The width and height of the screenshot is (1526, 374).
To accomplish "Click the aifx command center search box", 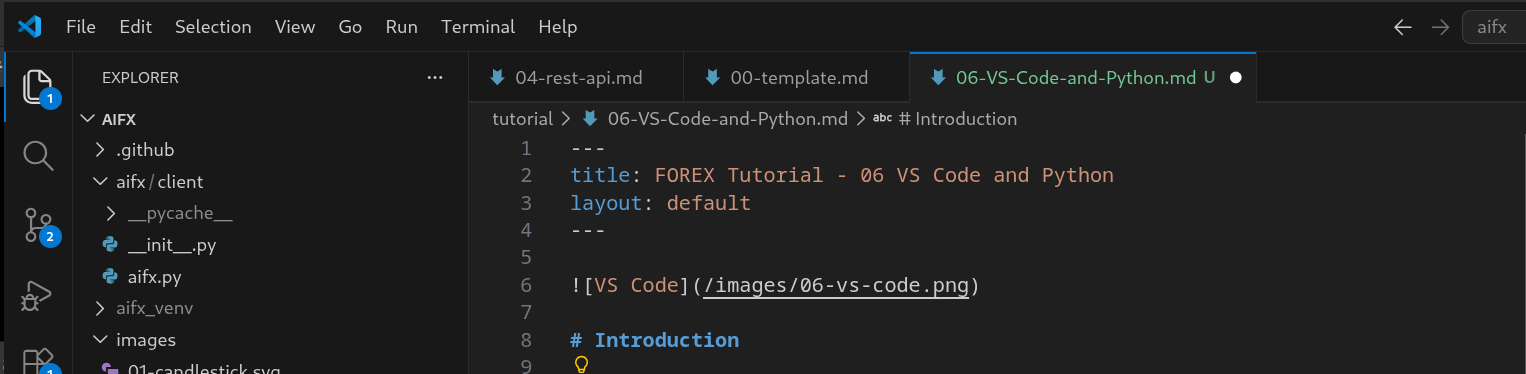I will (x=1494, y=28).
